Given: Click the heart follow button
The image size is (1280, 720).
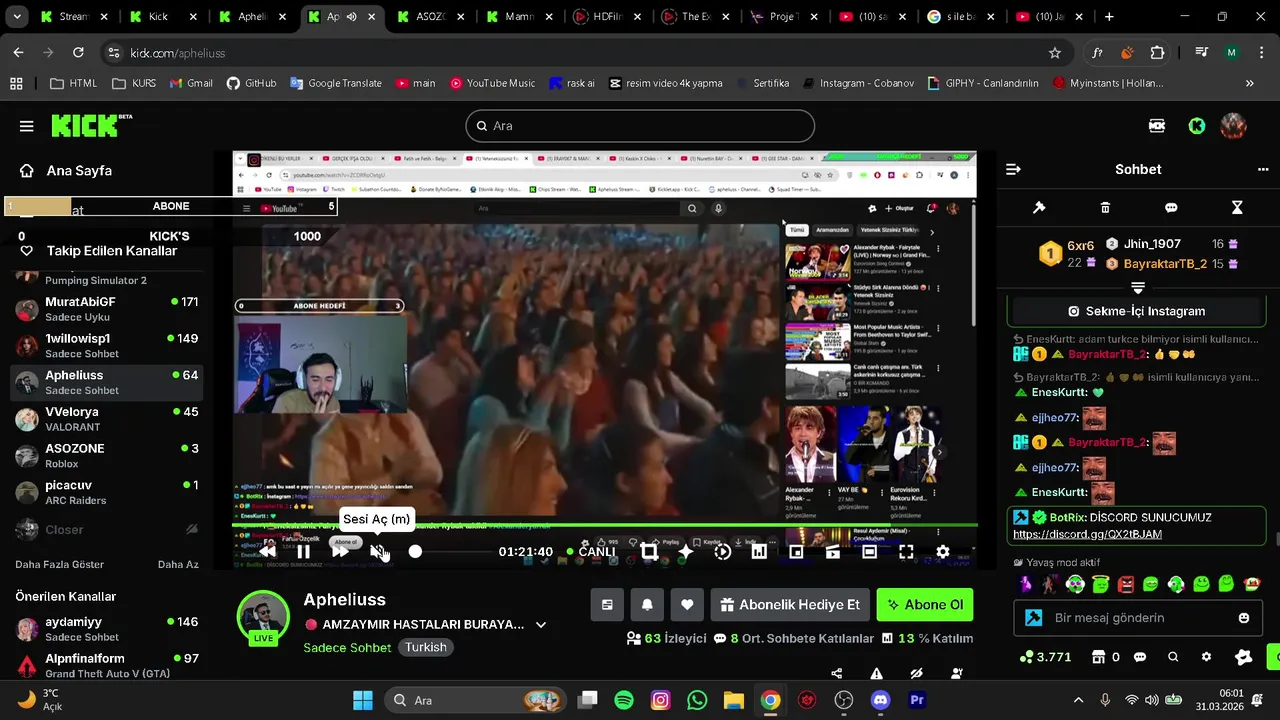Looking at the screenshot, I should point(687,604).
